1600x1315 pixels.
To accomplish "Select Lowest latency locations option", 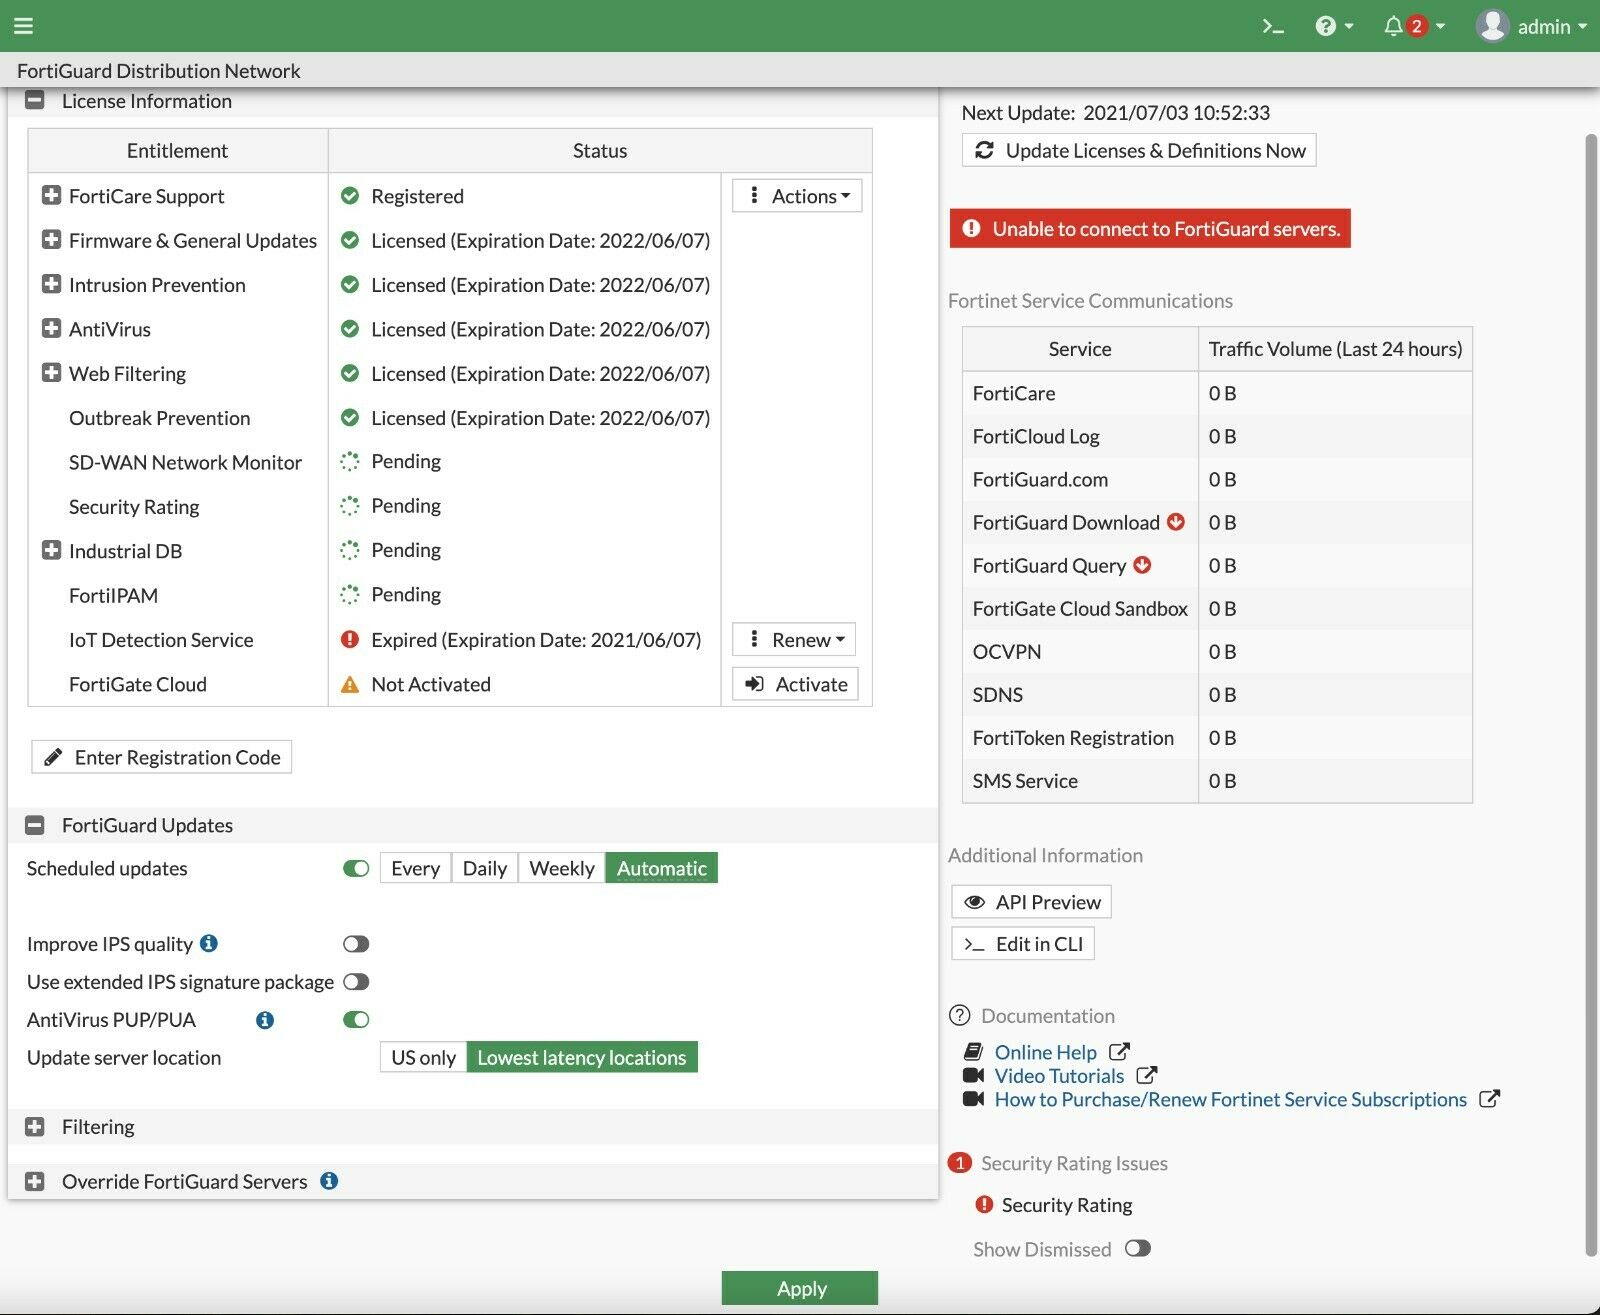I will (x=582, y=1057).
